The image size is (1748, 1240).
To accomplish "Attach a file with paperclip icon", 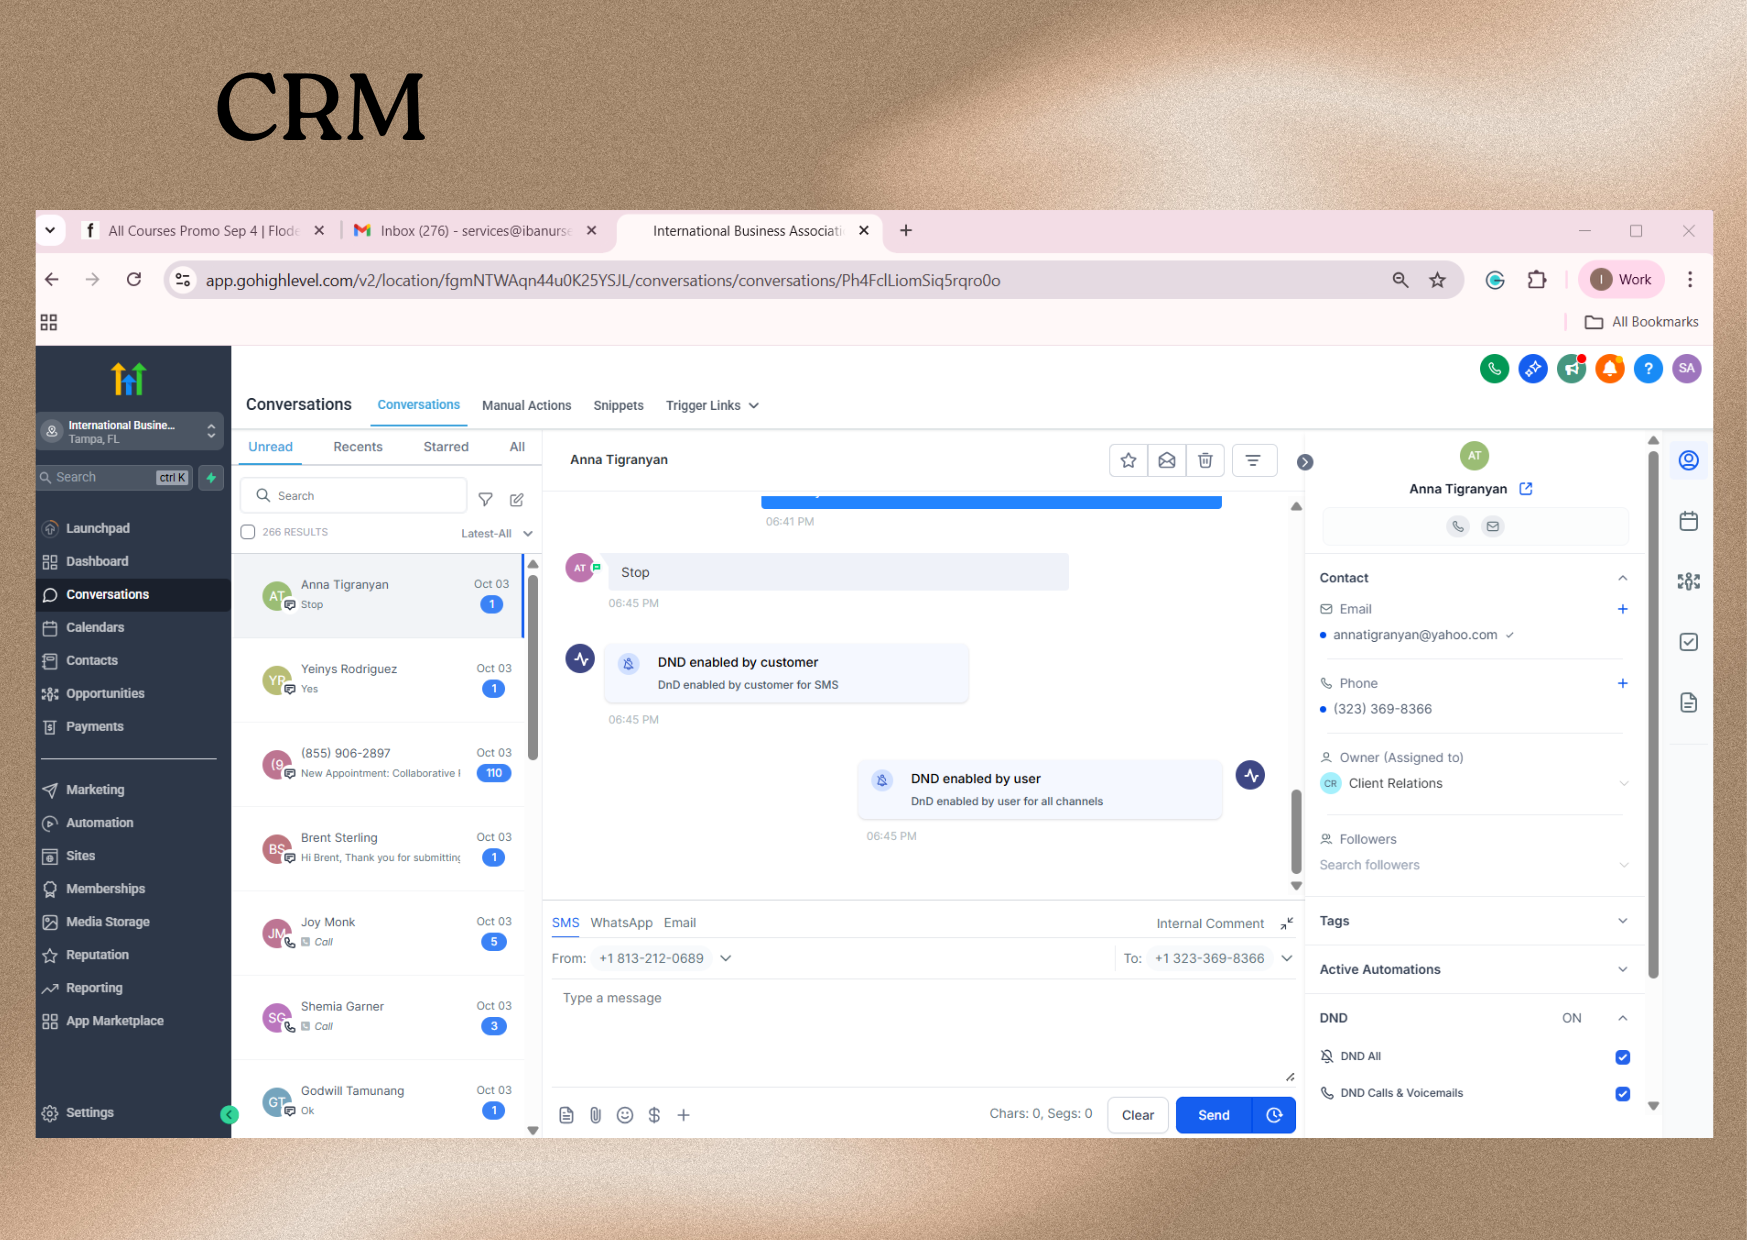I will 595,1115.
